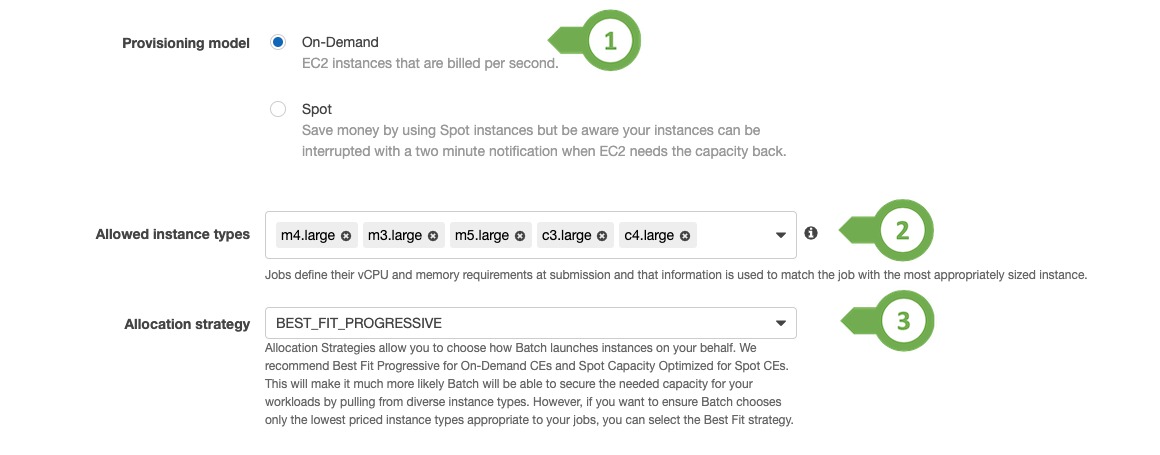Select the On-Demand provisioning radio button

pyautogui.click(x=277, y=42)
